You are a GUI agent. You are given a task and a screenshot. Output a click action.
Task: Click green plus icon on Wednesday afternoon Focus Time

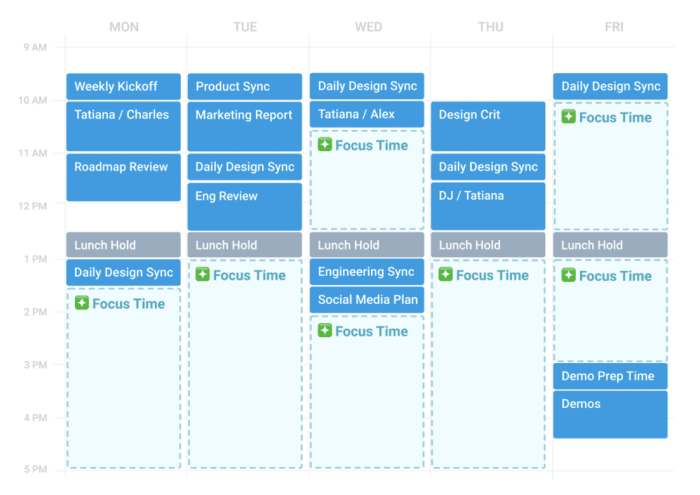pos(325,331)
